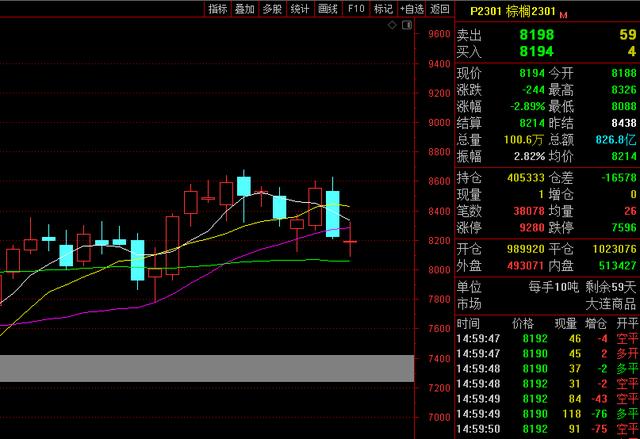Viewport: 640px width, 439px height.
Task: Click the 指标 indicator button
Action: (218, 9)
